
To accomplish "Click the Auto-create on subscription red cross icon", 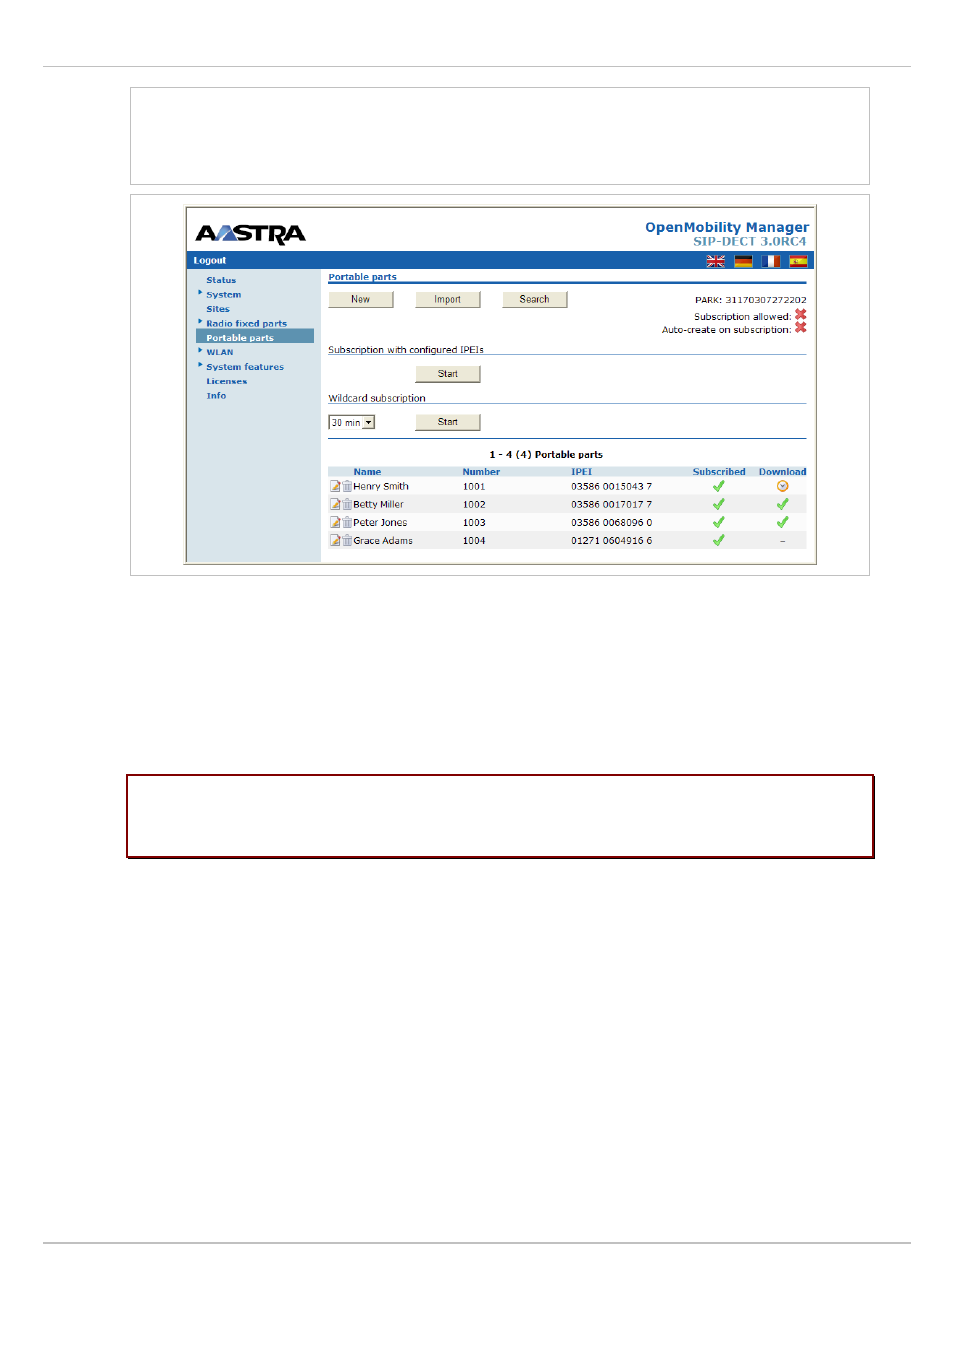I will (x=801, y=328).
